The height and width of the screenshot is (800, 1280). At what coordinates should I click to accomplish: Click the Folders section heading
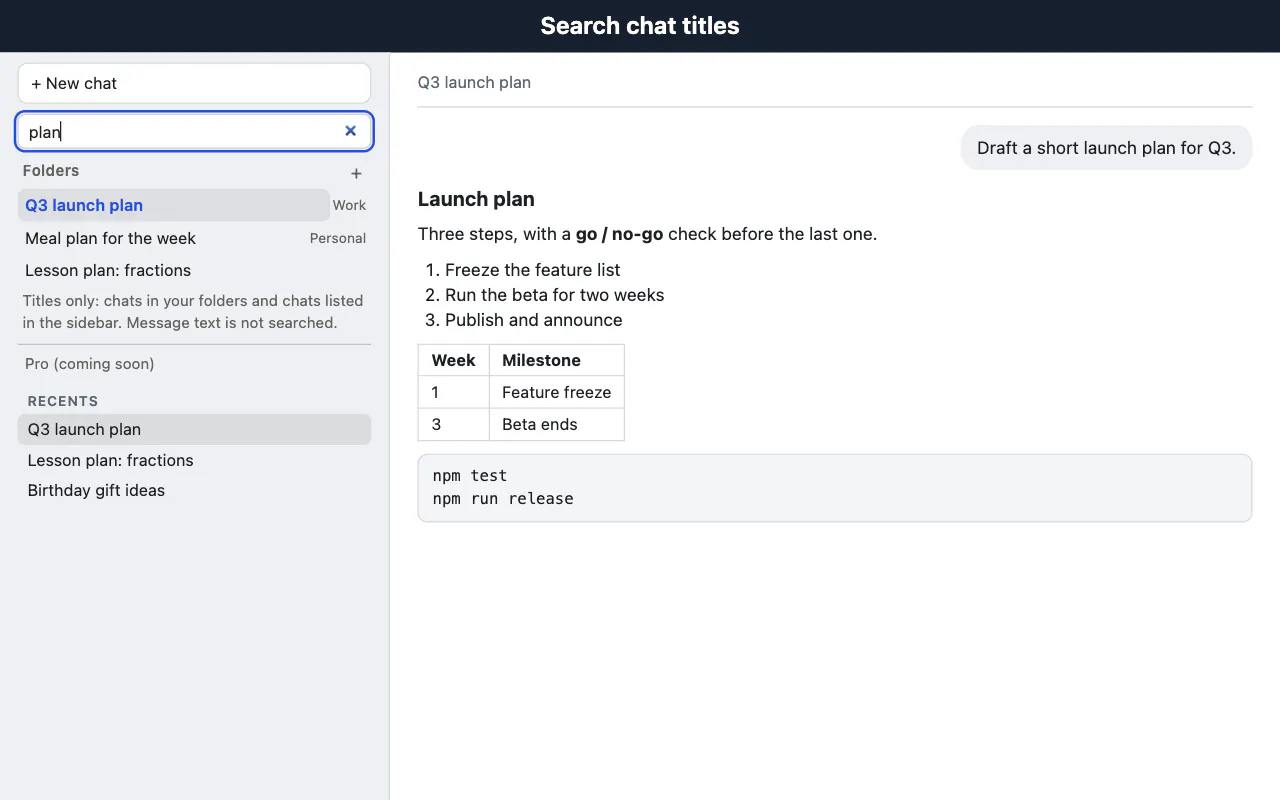51,171
